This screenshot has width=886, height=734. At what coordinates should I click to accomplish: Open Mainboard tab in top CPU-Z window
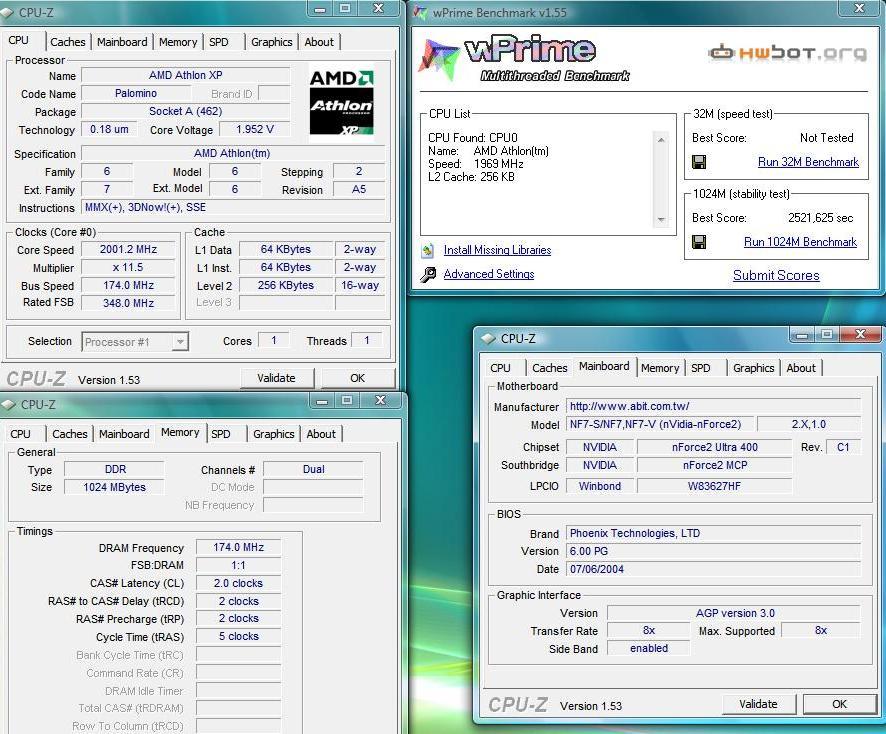click(x=122, y=42)
